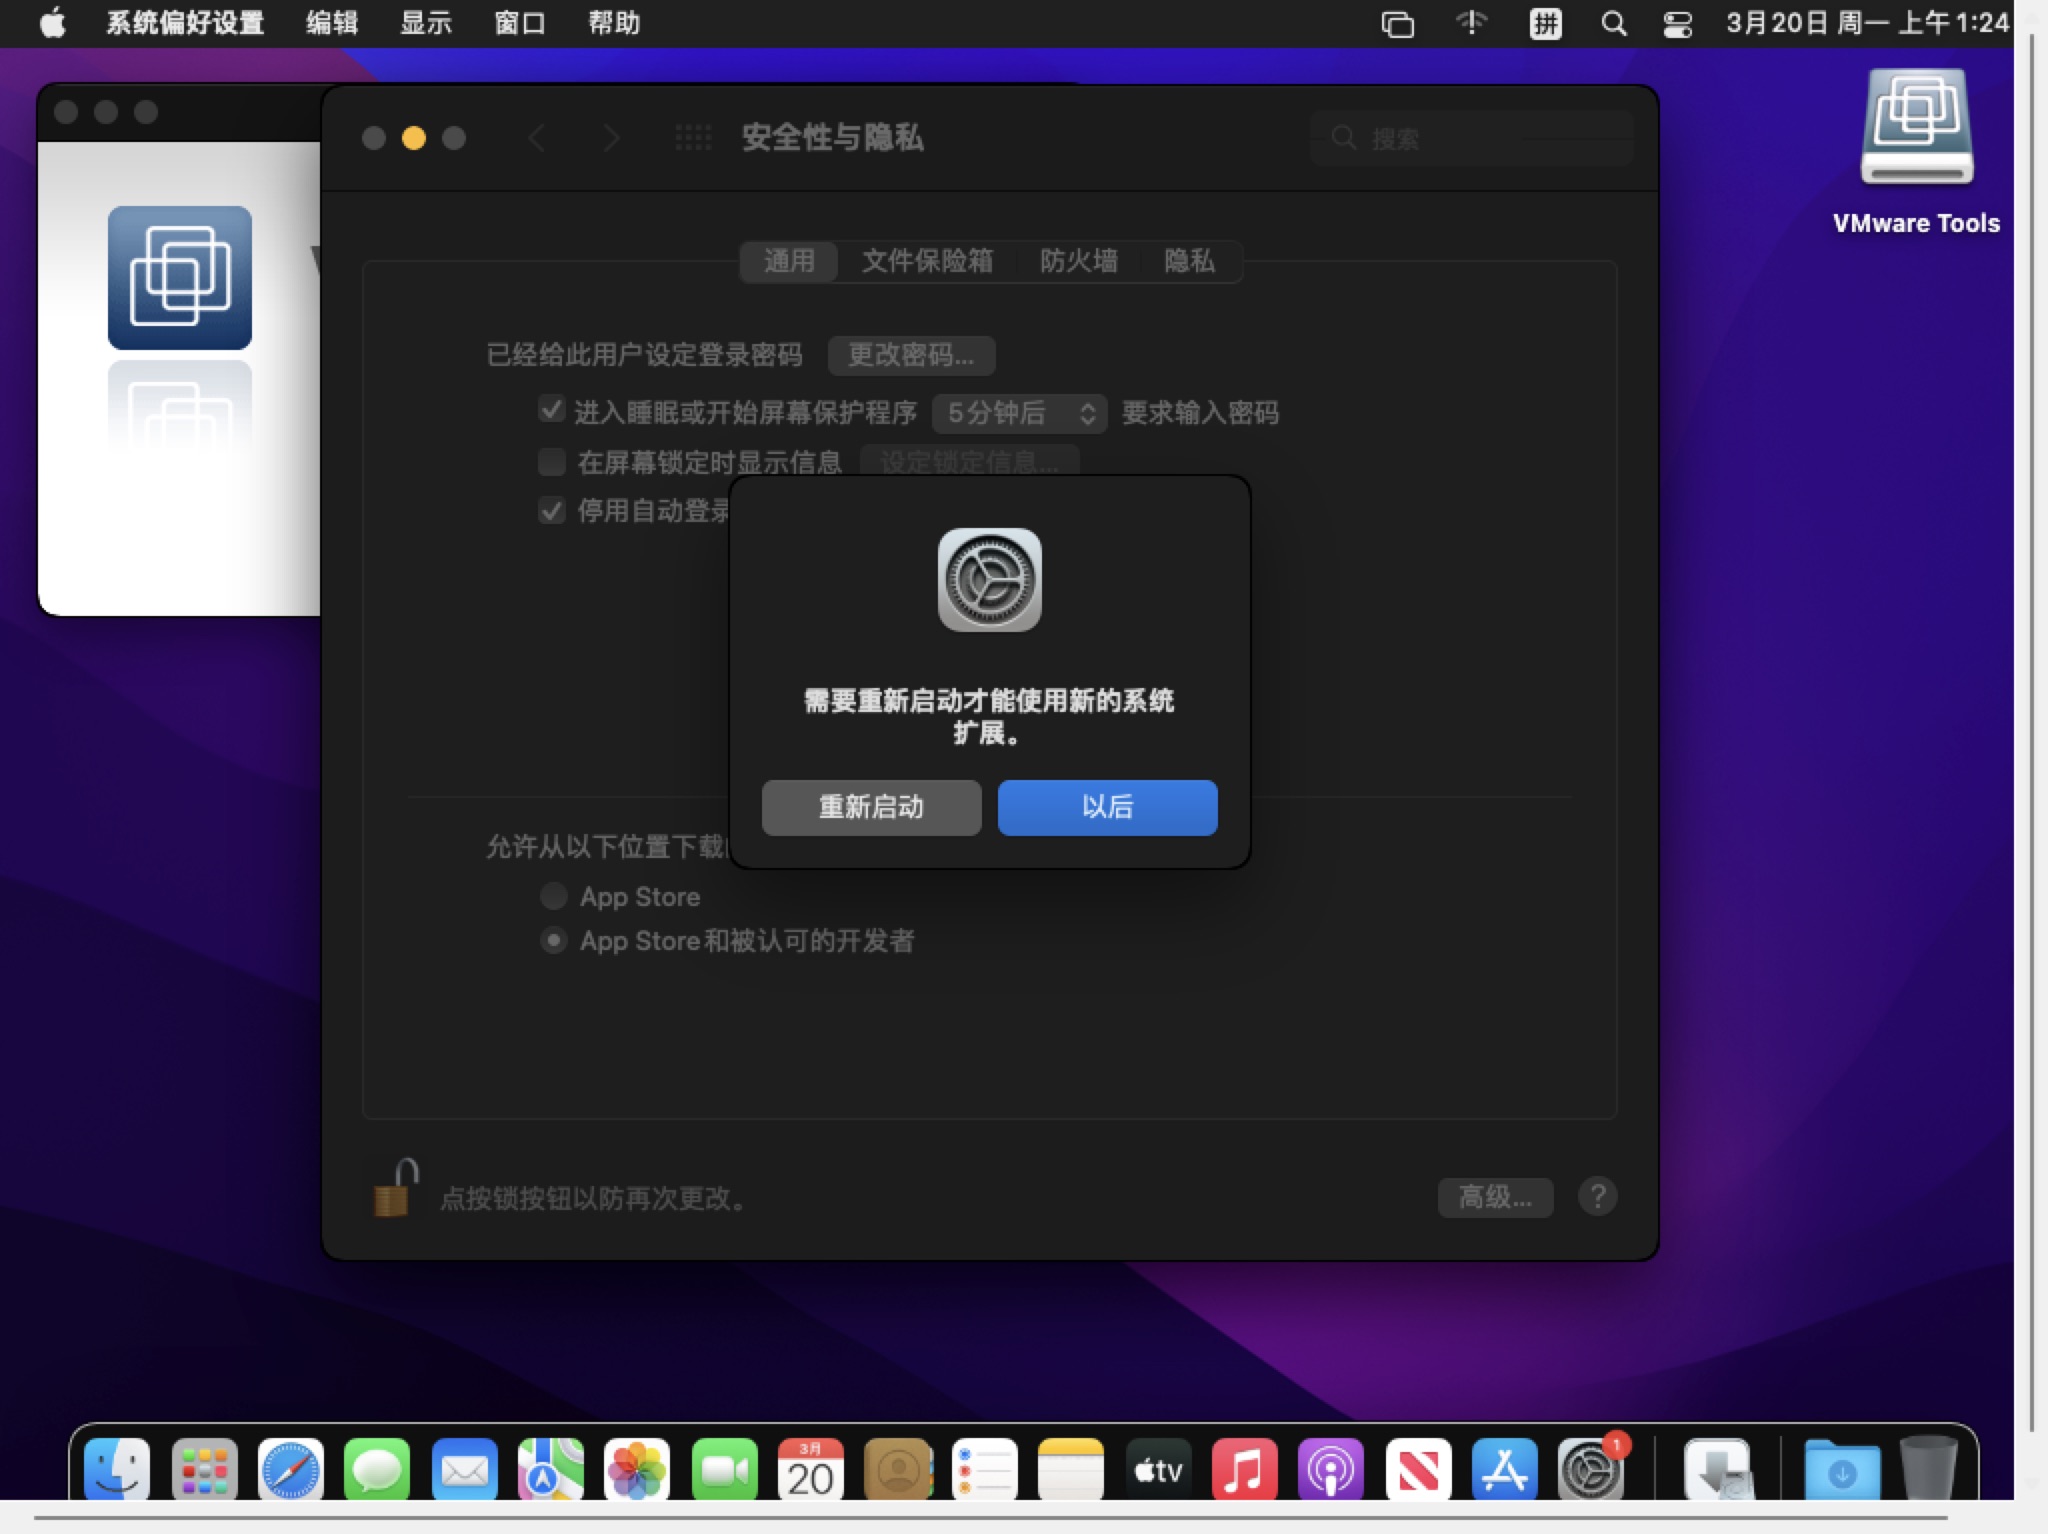The height and width of the screenshot is (1534, 2048).
Task: Click the lock icon to prevent changes
Action: (394, 1190)
